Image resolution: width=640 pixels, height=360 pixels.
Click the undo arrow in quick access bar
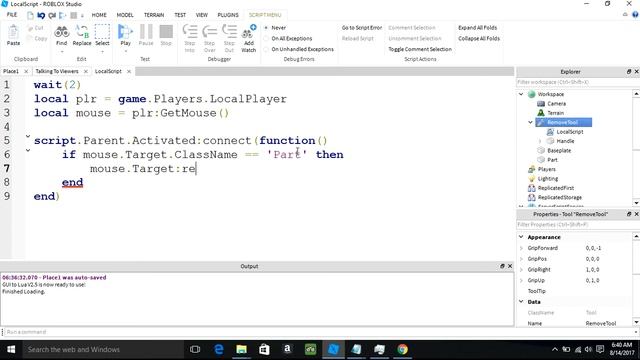pos(41,16)
